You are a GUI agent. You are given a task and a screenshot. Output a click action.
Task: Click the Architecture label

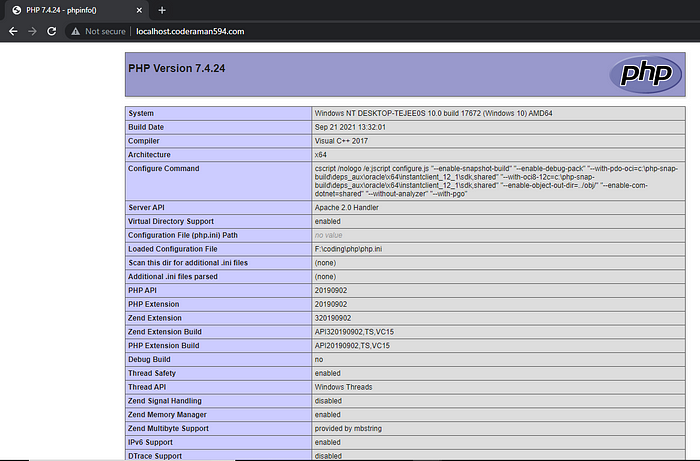click(149, 155)
